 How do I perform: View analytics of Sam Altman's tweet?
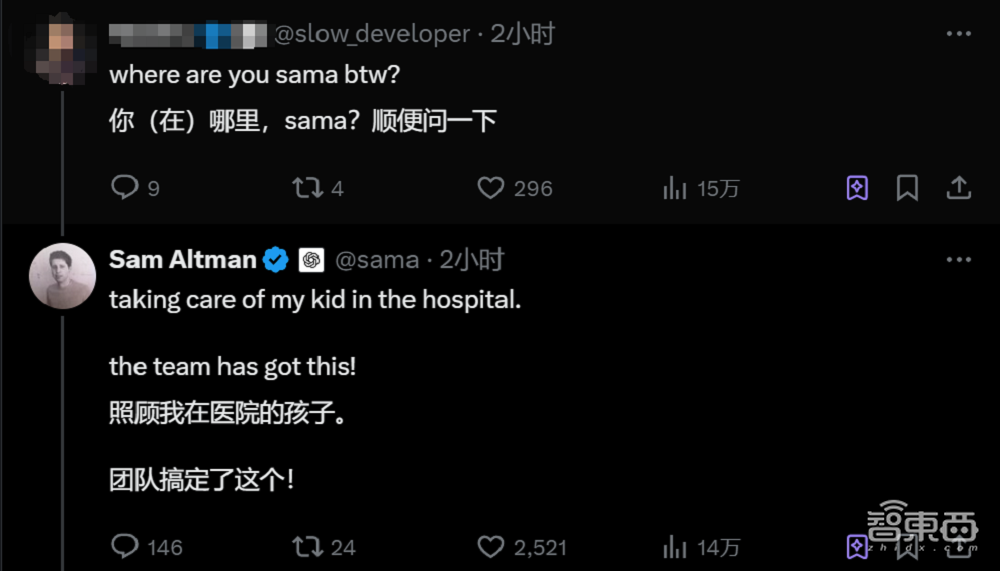tap(675, 546)
